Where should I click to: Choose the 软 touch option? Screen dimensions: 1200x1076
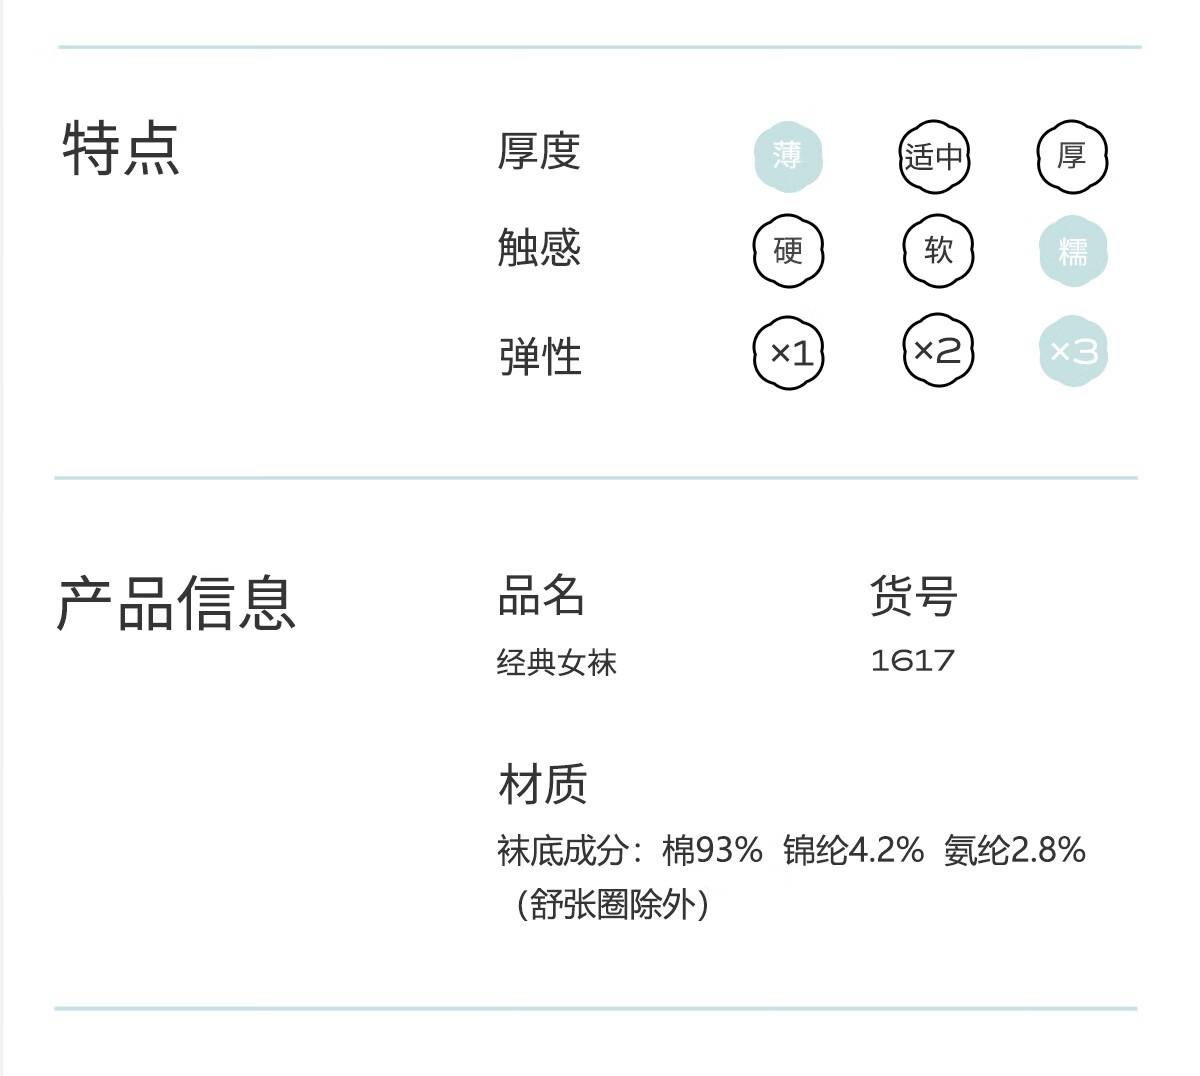[938, 251]
